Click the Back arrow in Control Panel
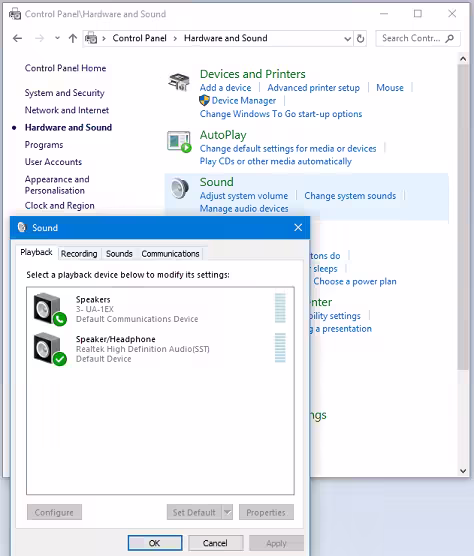The width and height of the screenshot is (474, 556). (x=17, y=38)
